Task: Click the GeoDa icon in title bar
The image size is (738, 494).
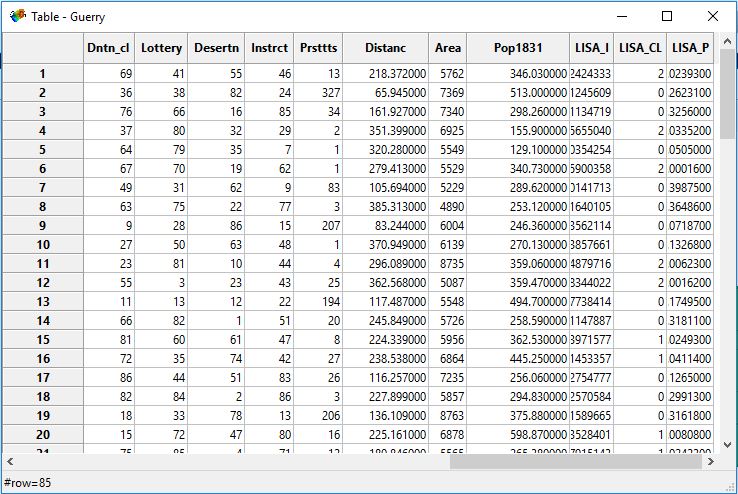Action: pyautogui.click(x=17, y=16)
